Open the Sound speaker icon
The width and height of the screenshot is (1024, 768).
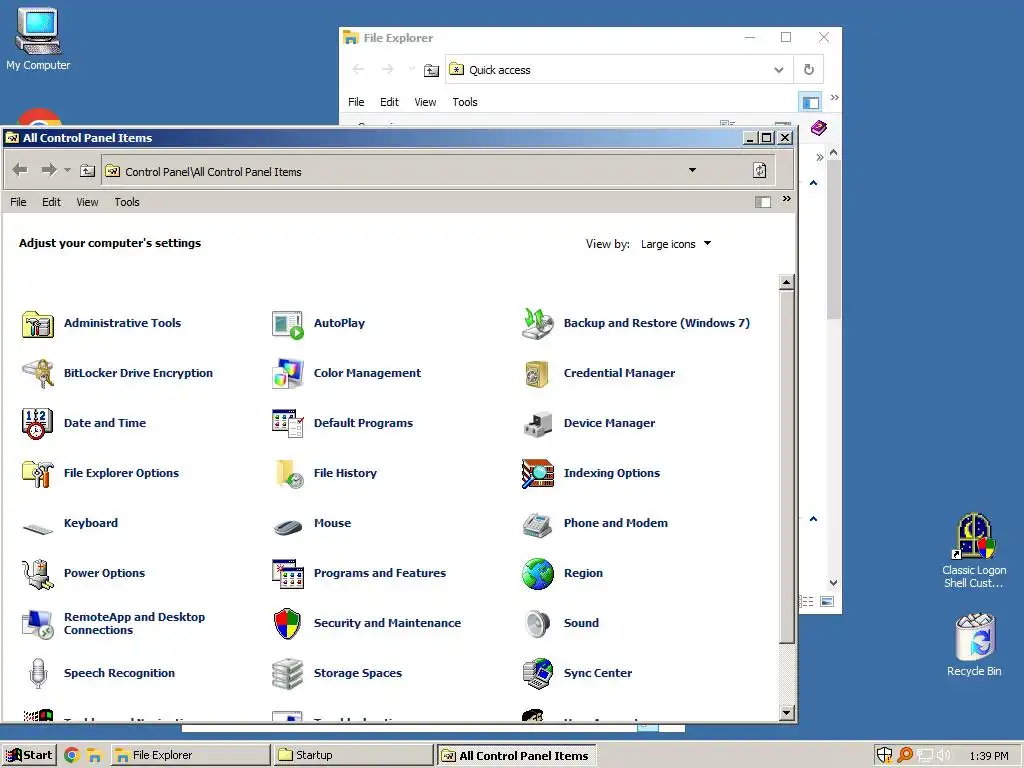537,624
